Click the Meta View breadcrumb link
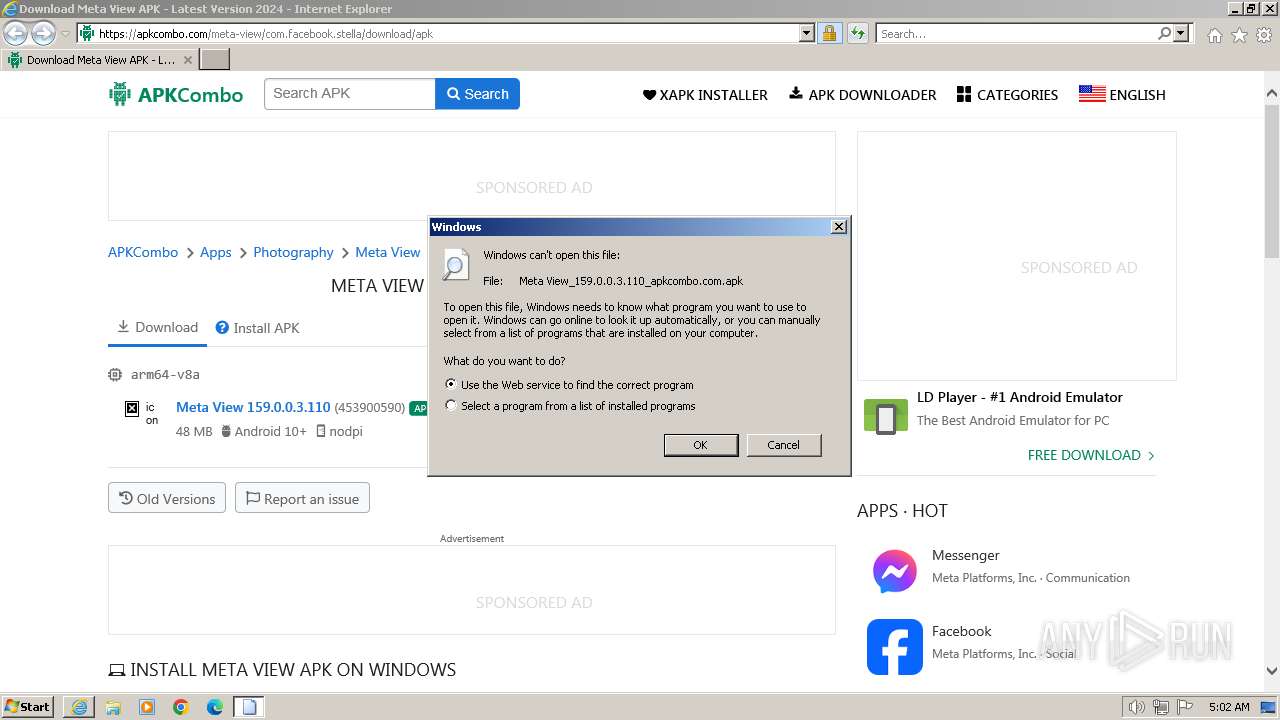Image resolution: width=1280 pixels, height=720 pixels. (387, 253)
